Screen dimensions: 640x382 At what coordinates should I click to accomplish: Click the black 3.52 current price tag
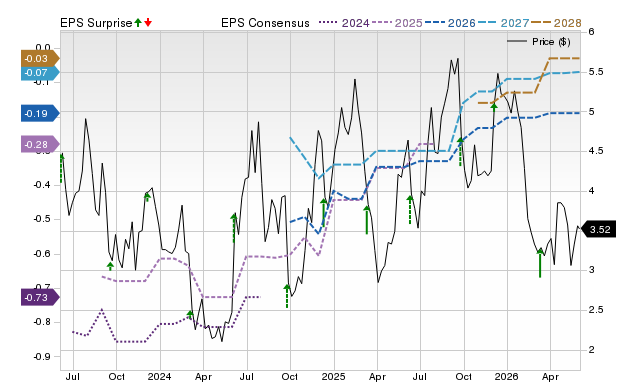[x=598, y=229]
